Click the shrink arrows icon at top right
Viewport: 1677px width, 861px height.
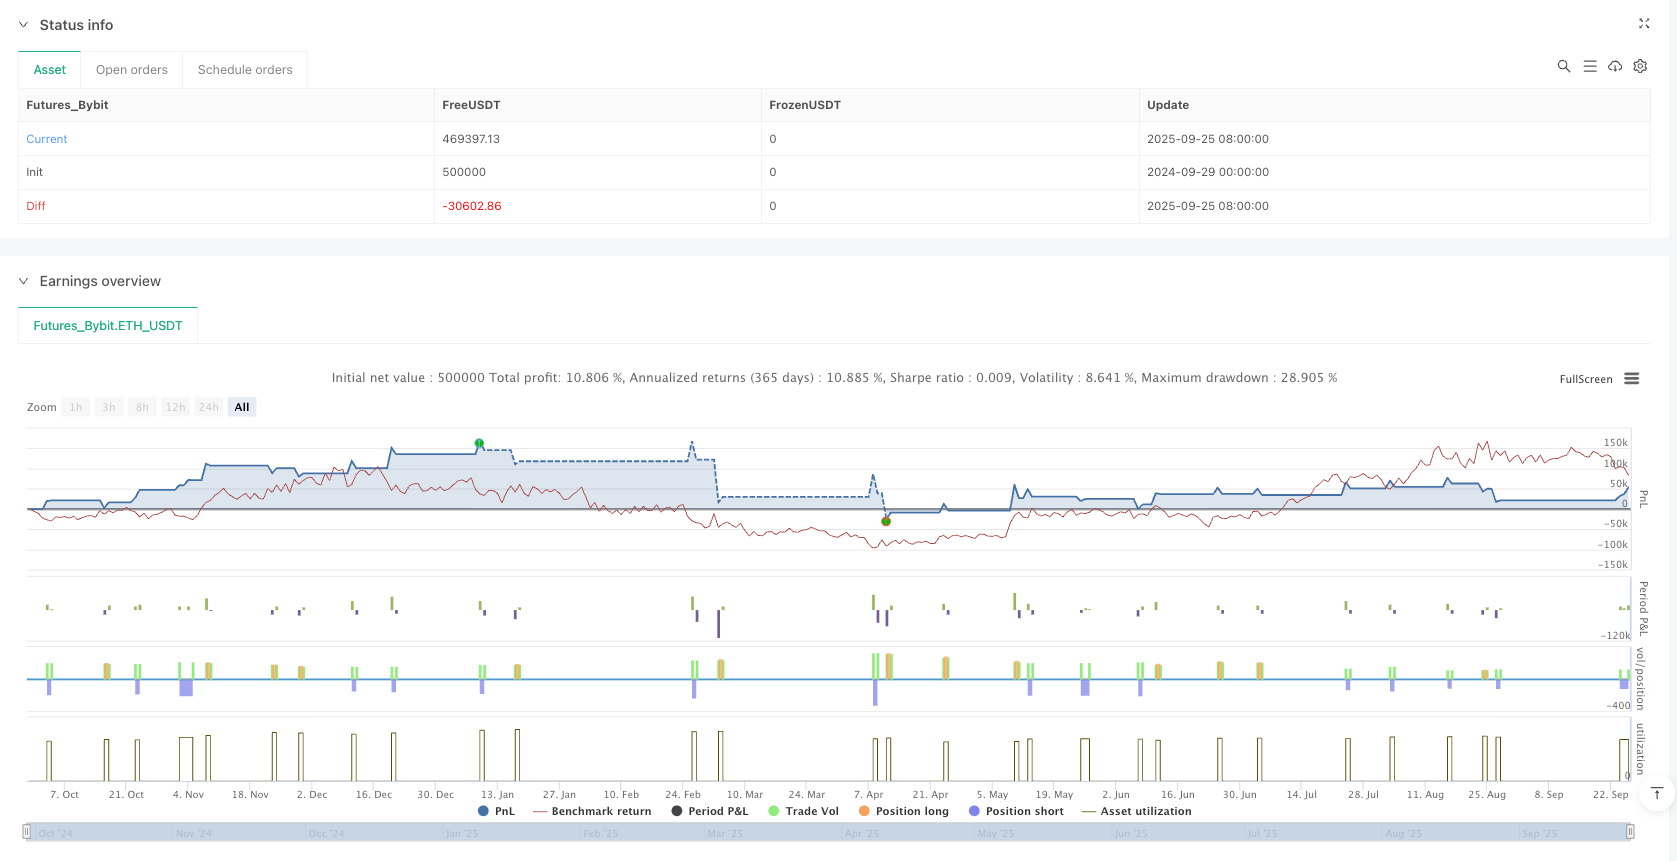point(1643,23)
